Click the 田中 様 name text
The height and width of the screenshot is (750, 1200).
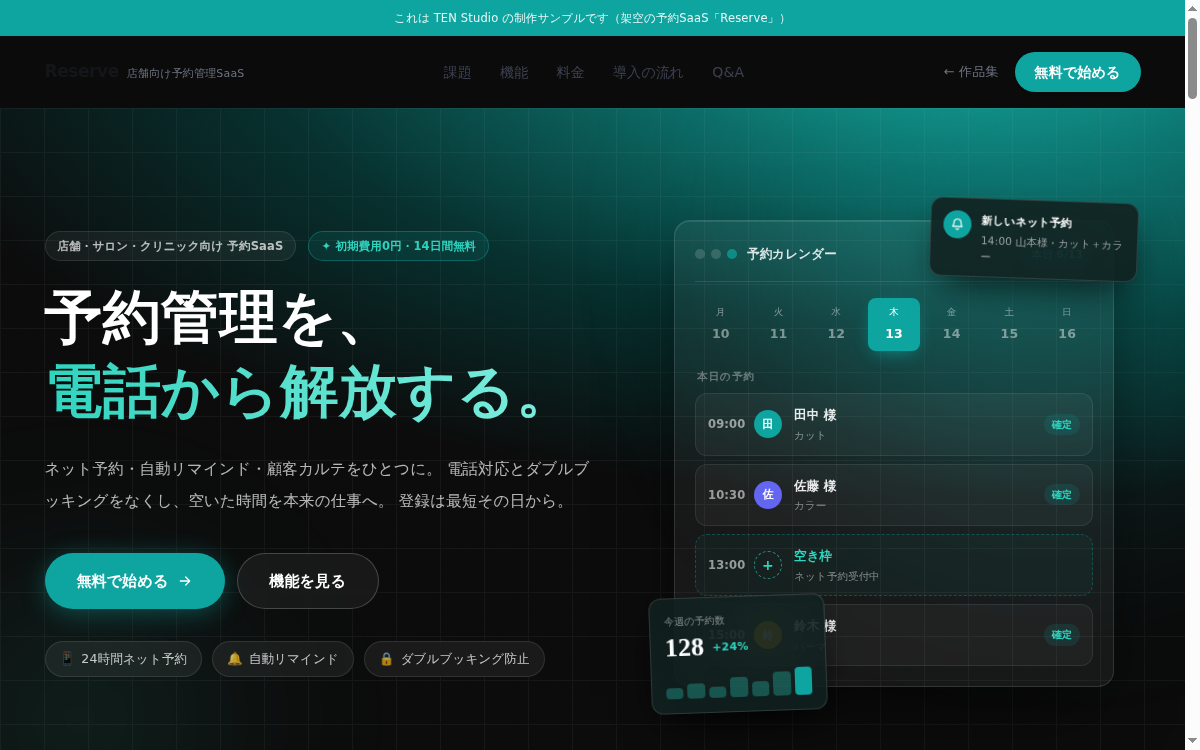(x=815, y=415)
